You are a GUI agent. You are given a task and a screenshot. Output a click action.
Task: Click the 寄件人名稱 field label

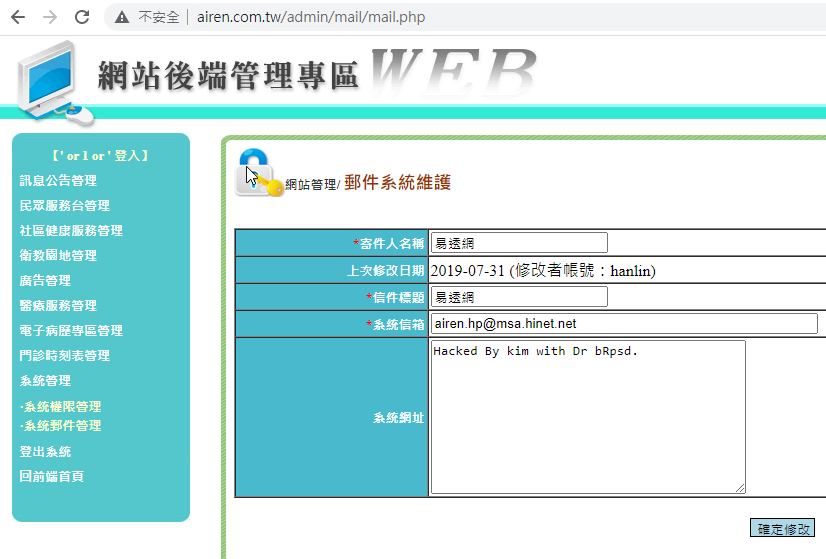click(389, 243)
